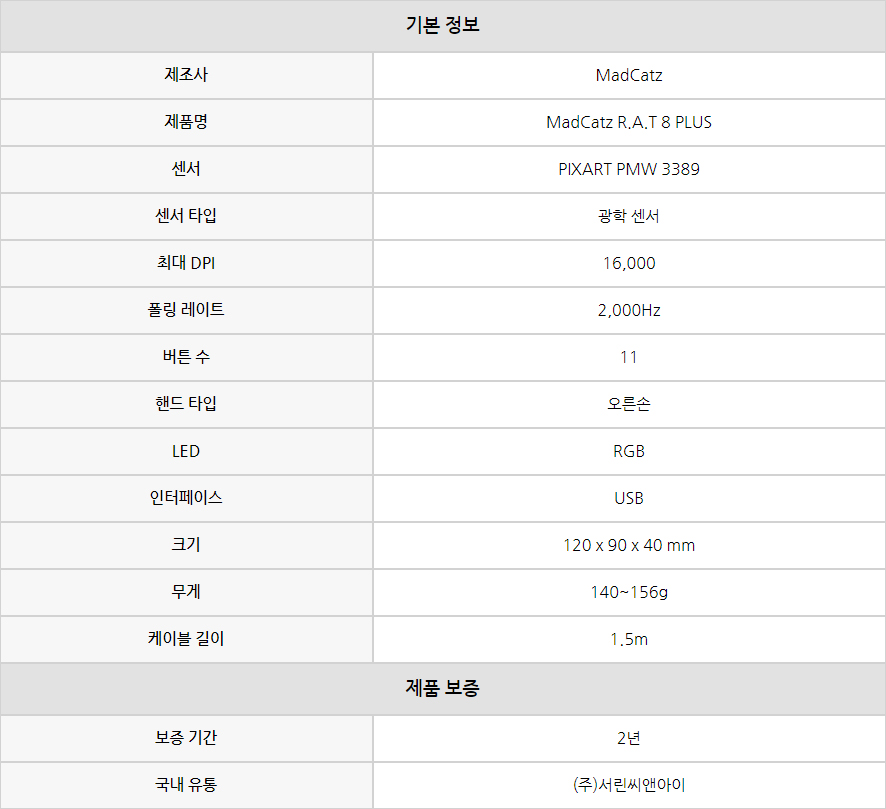Click the MadCatz manufacturer value
Image resolution: width=886 pixels, height=809 pixels.
pyautogui.click(x=629, y=75)
